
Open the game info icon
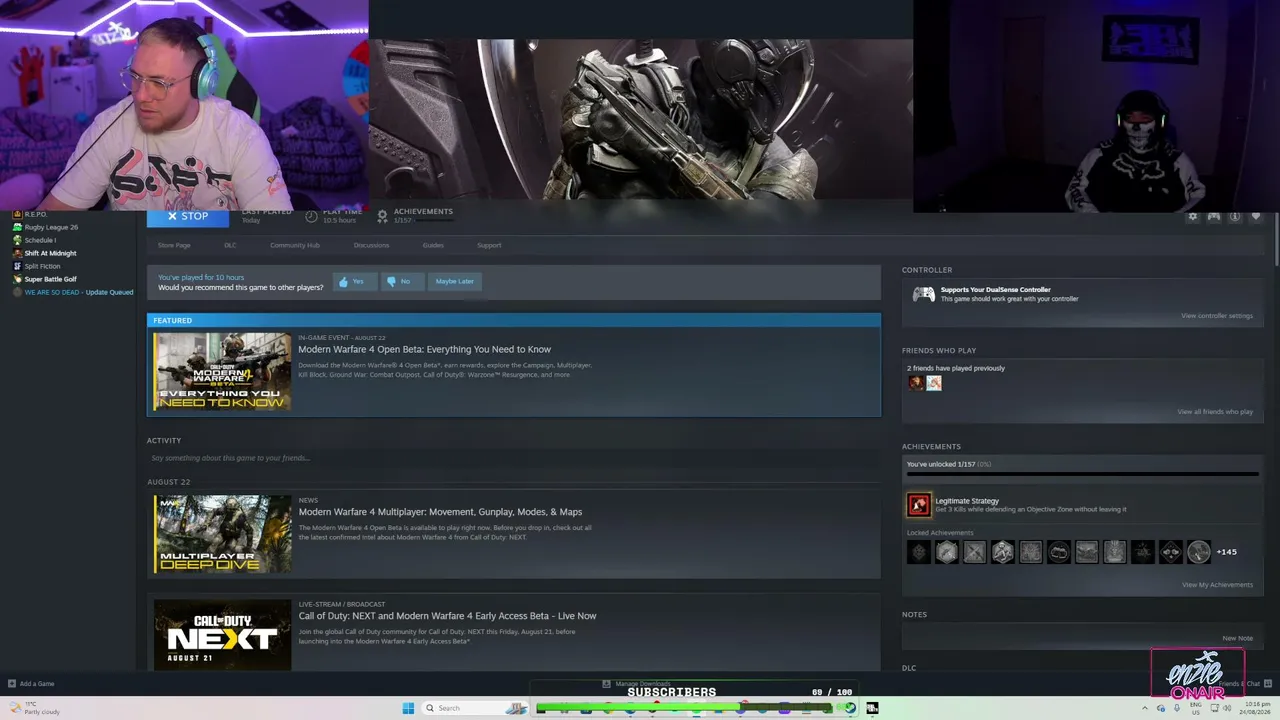(1235, 216)
